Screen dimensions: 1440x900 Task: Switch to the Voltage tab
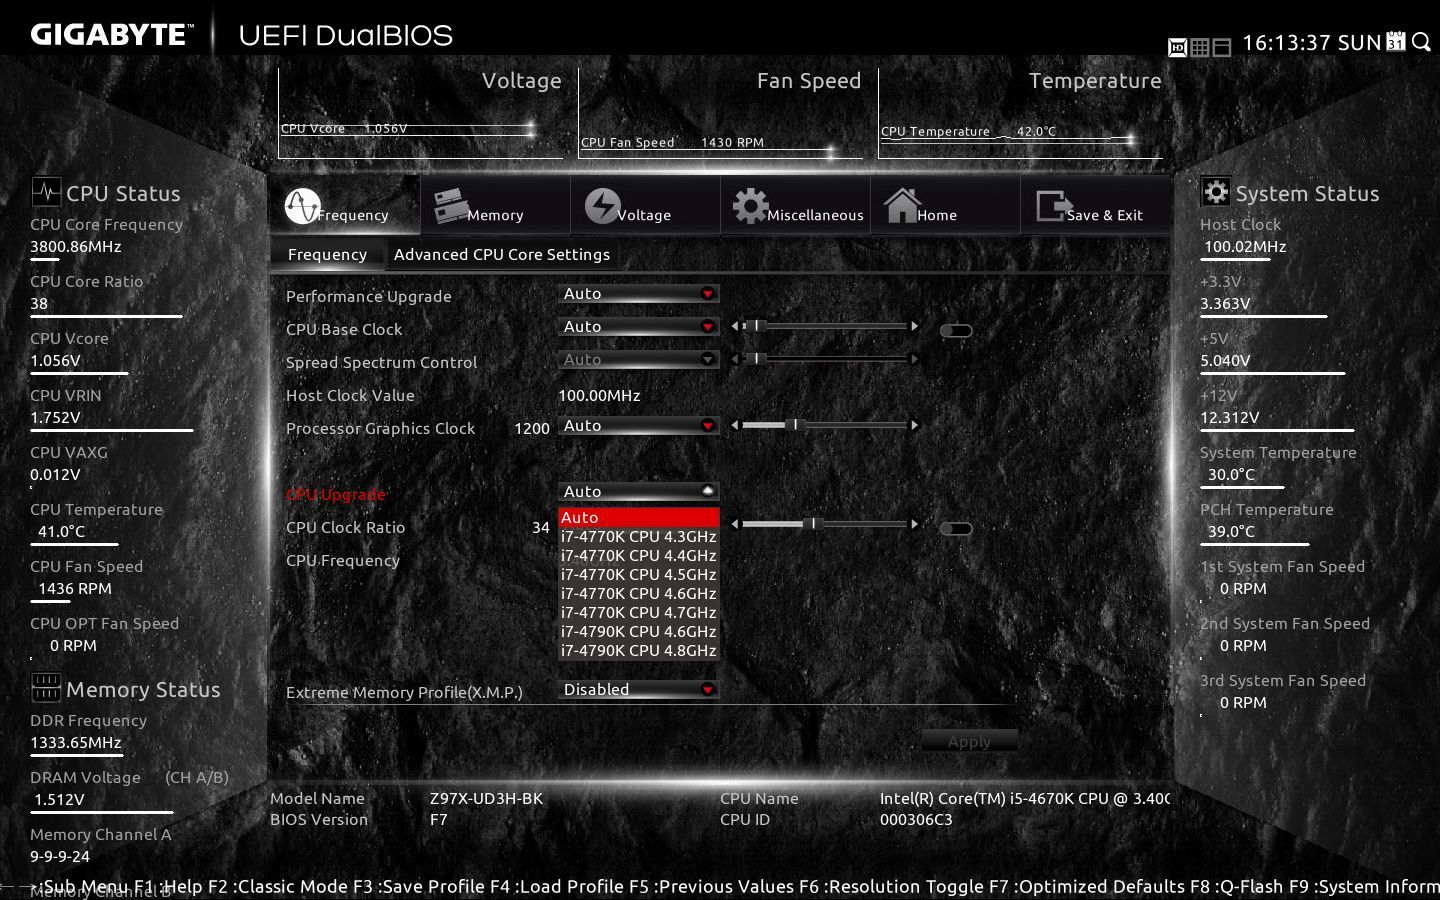point(645,206)
